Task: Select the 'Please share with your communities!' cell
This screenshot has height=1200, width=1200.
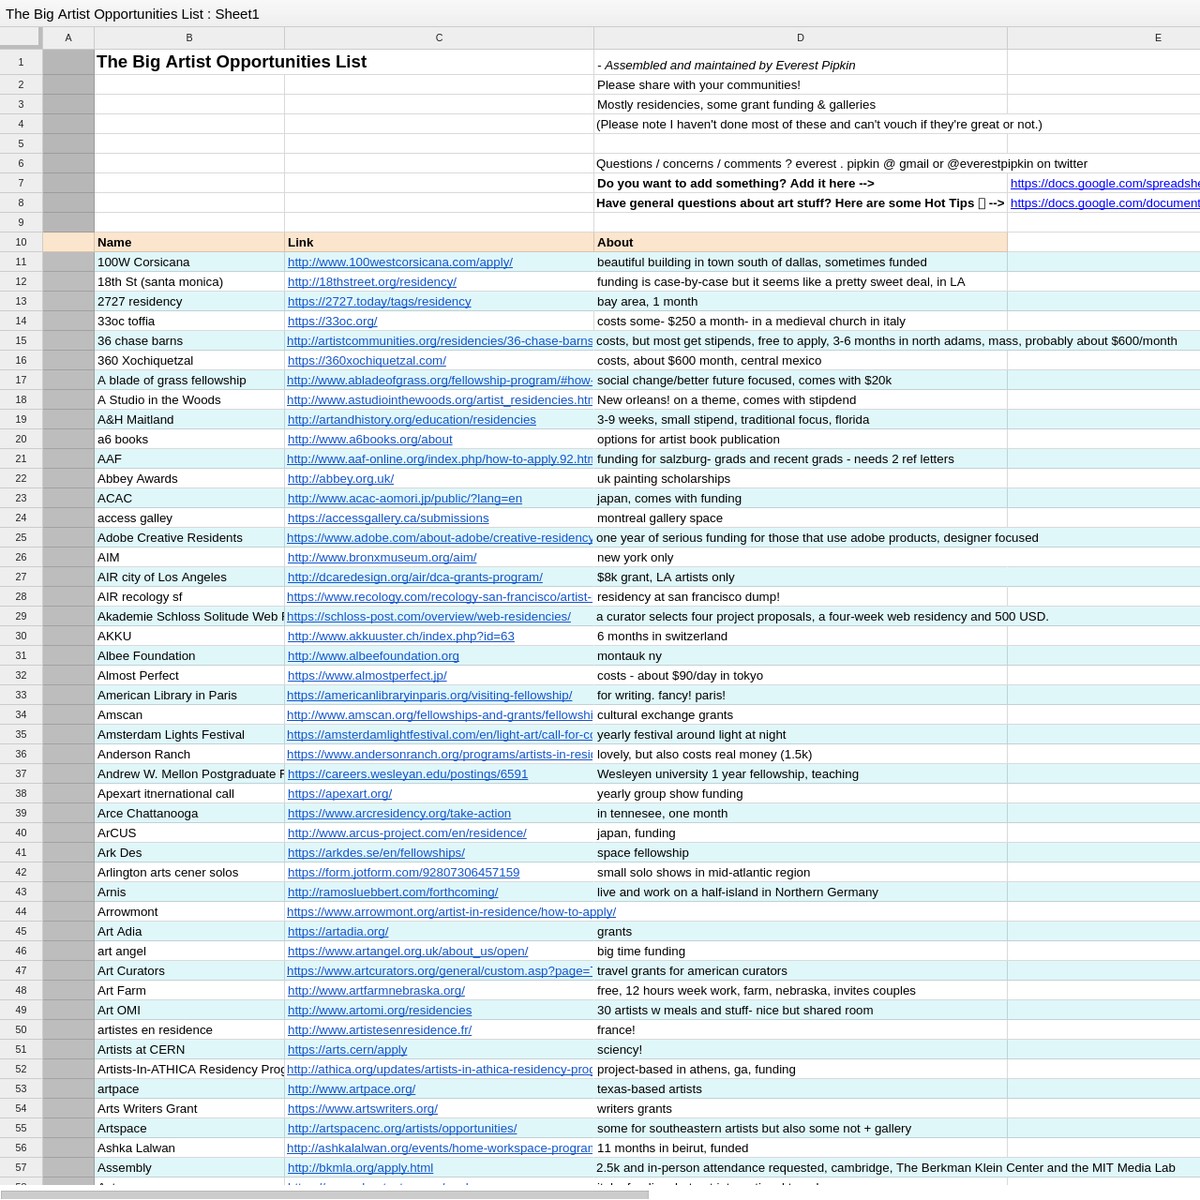Action: 800,85
